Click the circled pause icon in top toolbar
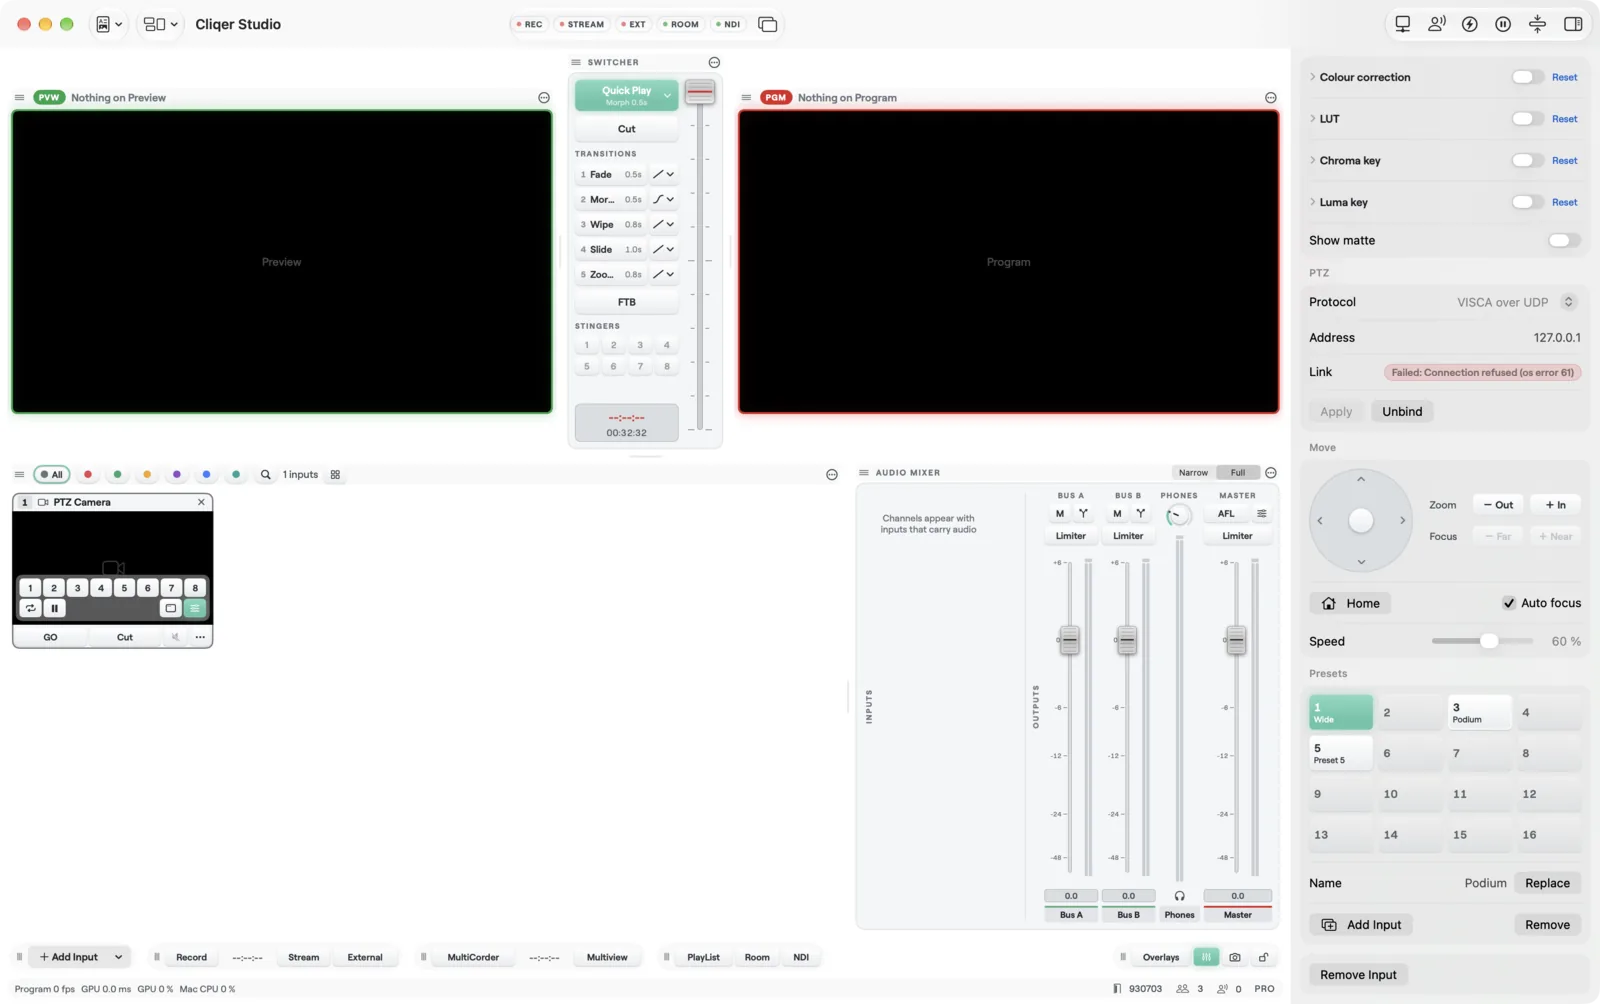Viewport: 1600px width, 1004px height. (1503, 24)
